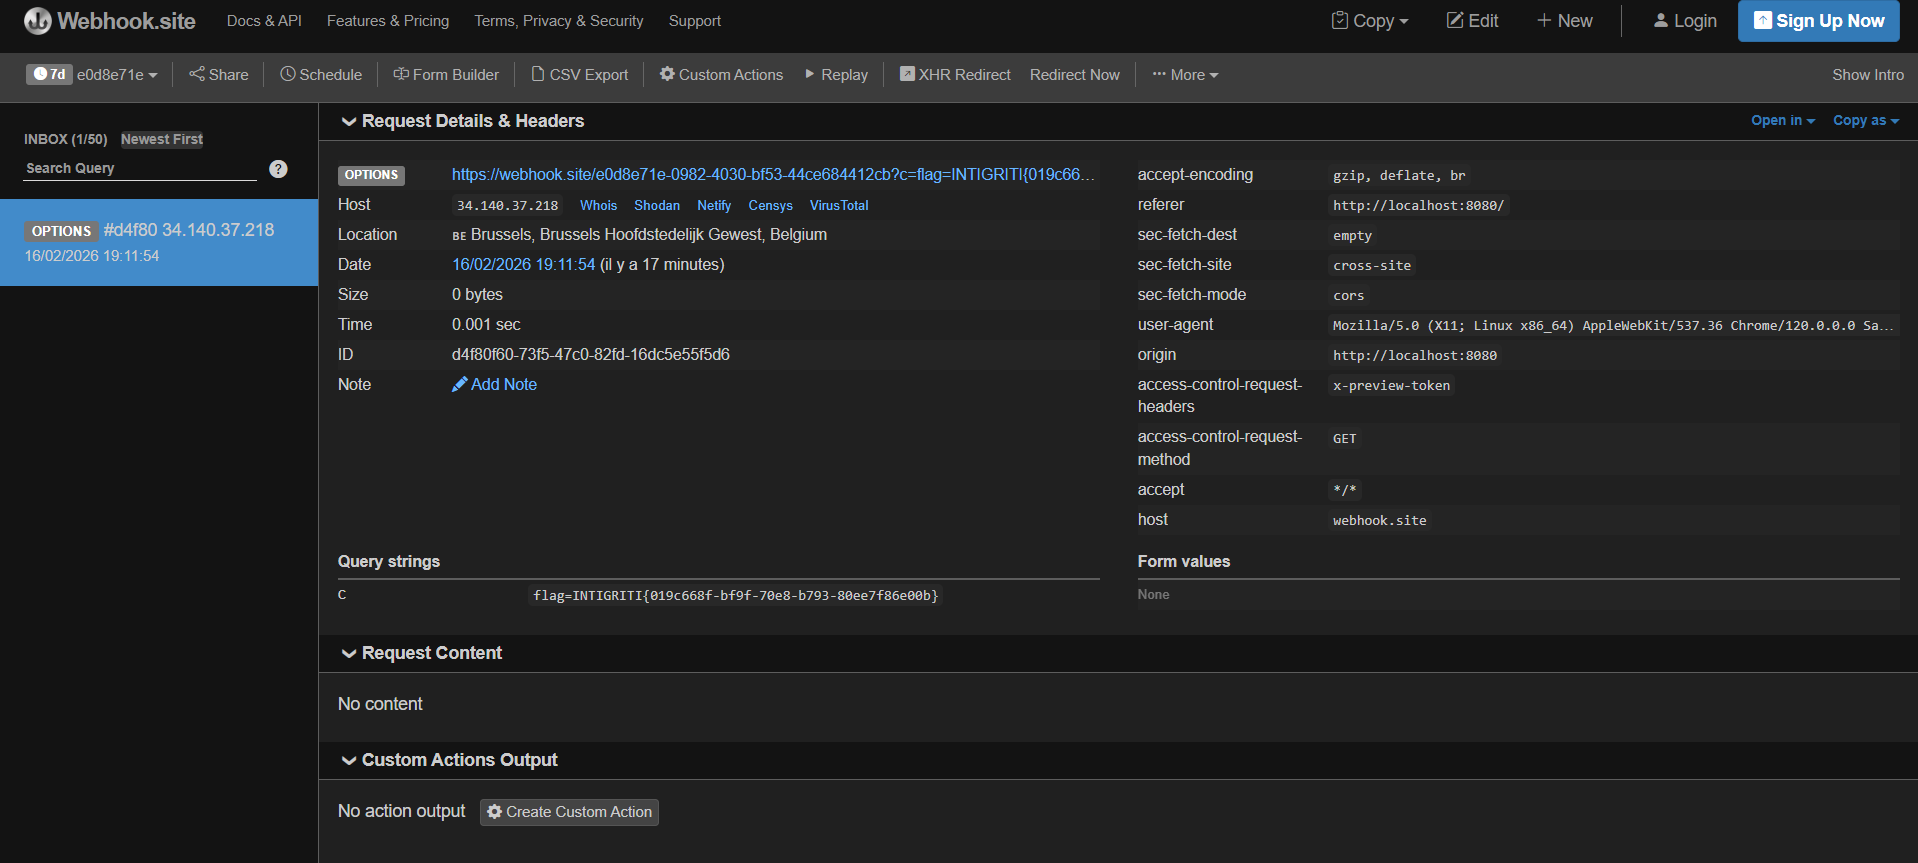Toggle the XHR Redirect checkbox
This screenshot has height=863, width=1918.
coord(907,74)
